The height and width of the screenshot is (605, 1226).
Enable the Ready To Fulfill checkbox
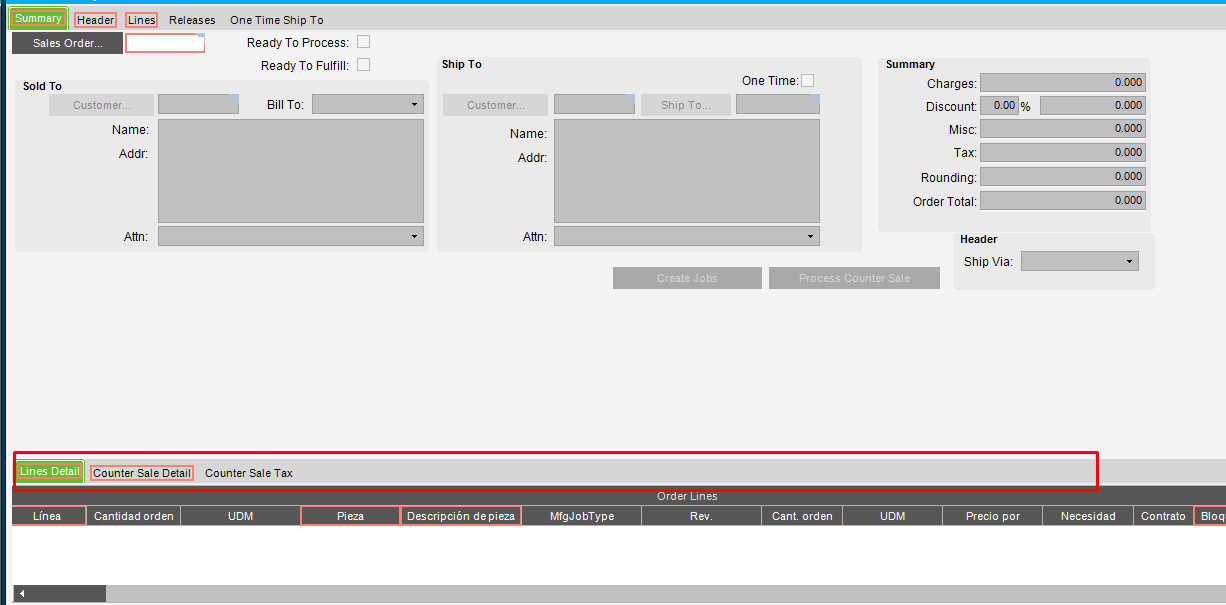pos(364,65)
